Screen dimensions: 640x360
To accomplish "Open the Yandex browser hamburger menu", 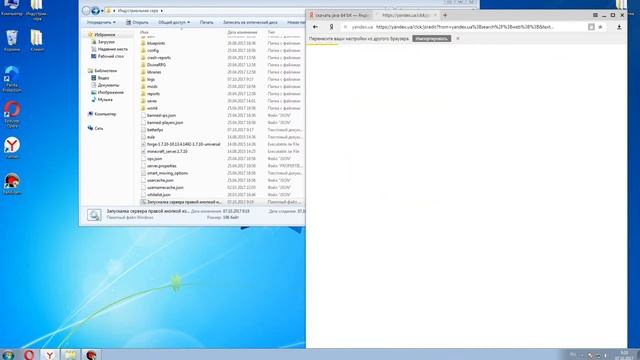I will pos(595,15).
